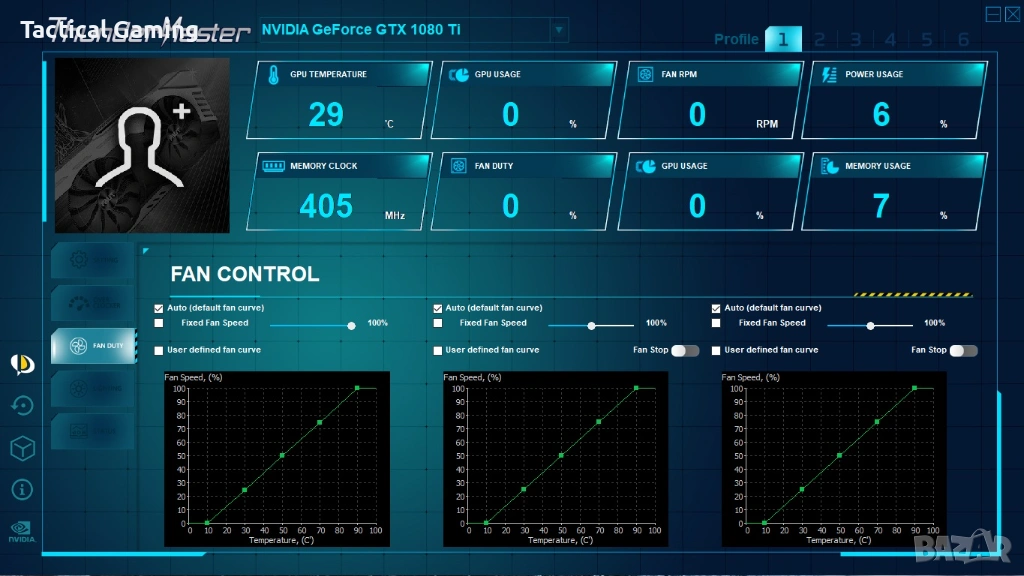This screenshot has width=1024, height=576.
Task: Click the restore defaults circular arrow icon
Action: click(x=22, y=405)
